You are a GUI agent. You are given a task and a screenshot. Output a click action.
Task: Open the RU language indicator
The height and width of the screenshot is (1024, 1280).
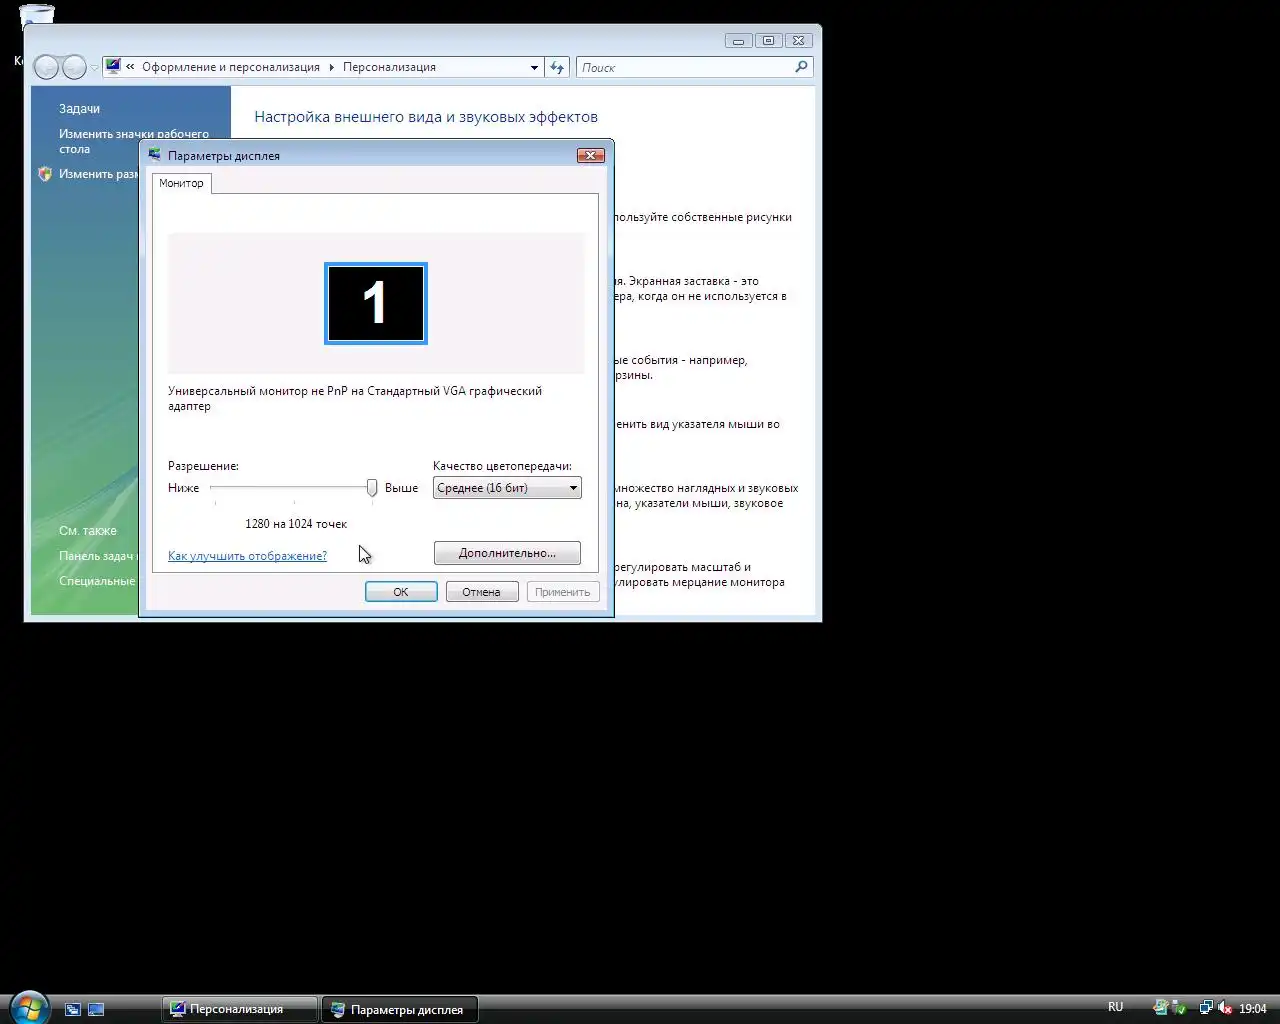click(1115, 1007)
